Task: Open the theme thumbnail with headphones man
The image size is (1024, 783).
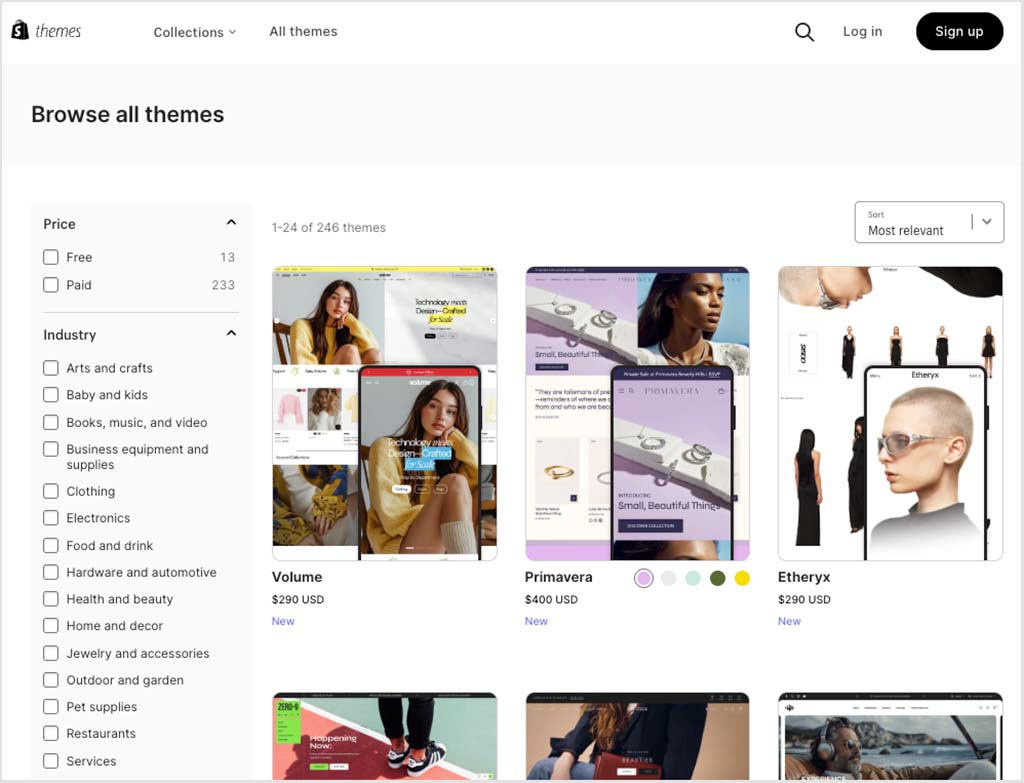Action: pos(890,736)
